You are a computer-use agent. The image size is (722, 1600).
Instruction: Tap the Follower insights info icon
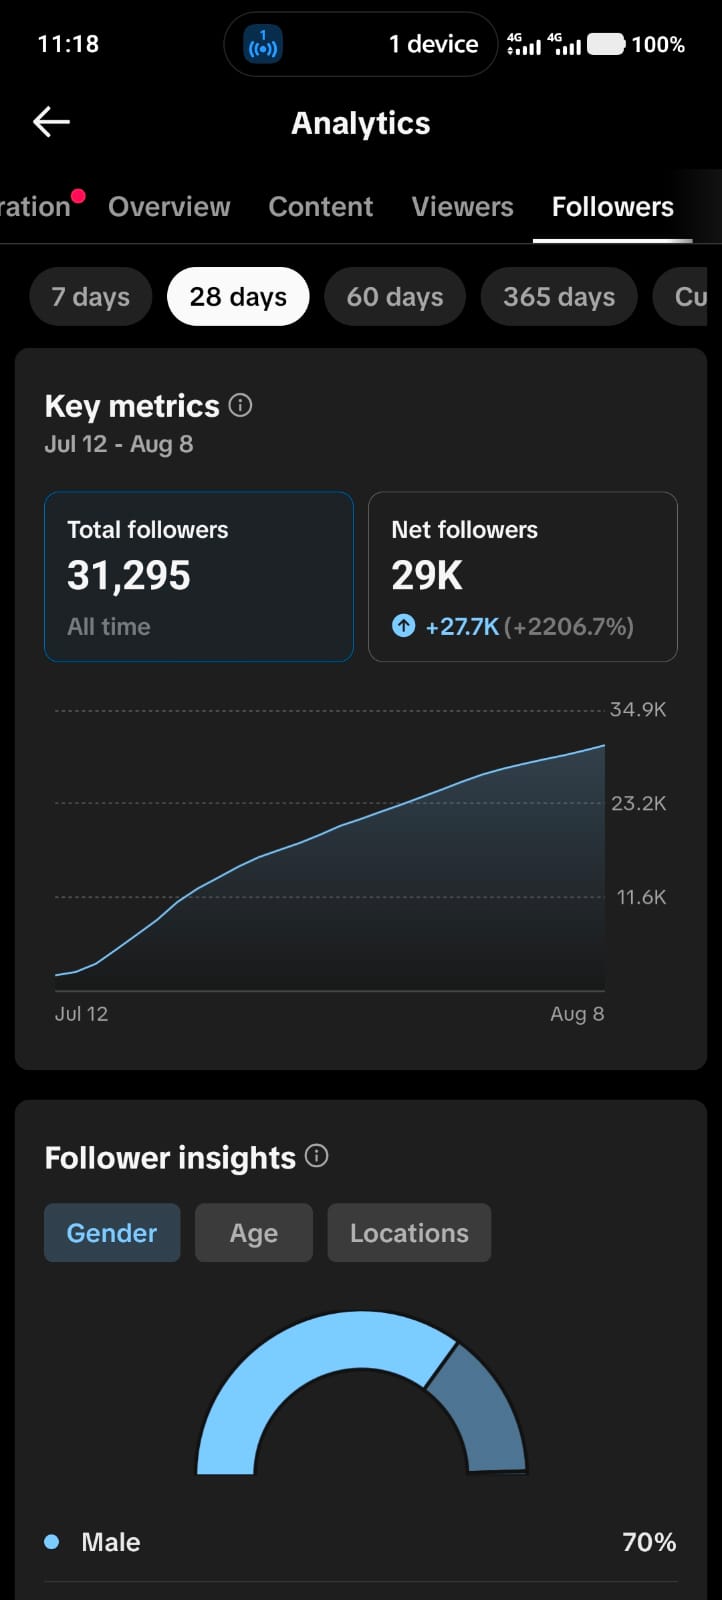click(x=316, y=1156)
